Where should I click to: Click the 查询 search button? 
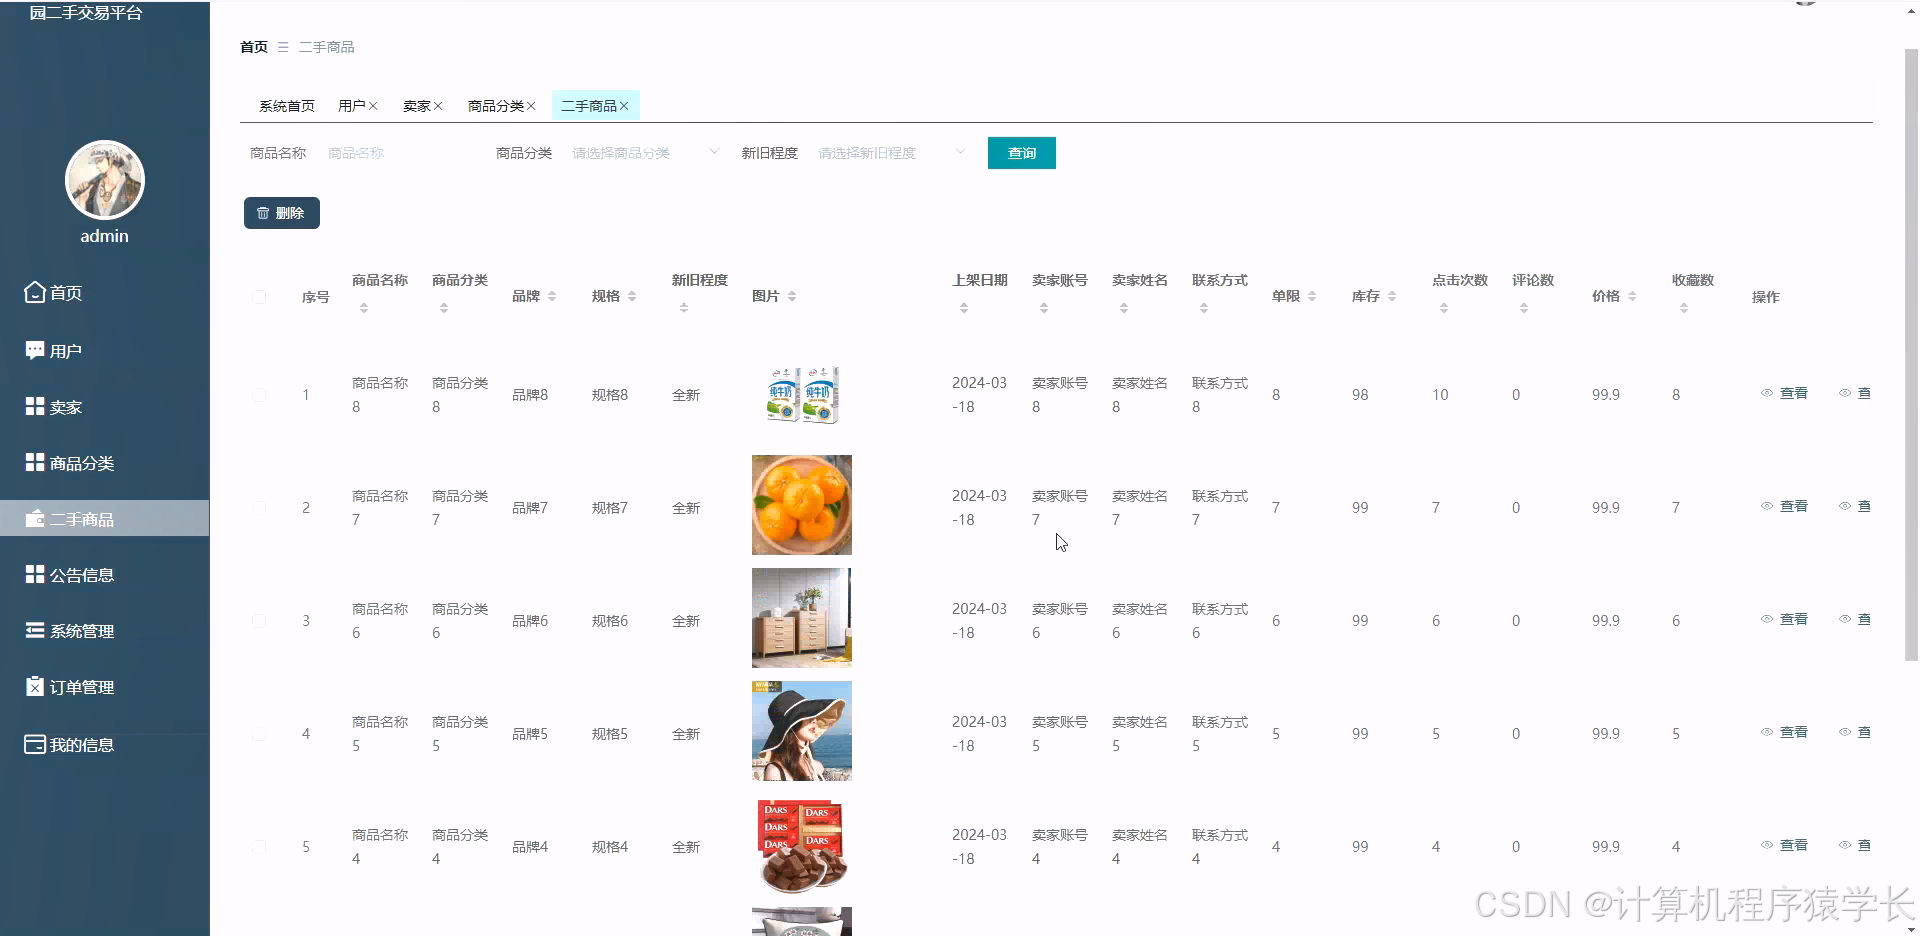pos(1021,152)
